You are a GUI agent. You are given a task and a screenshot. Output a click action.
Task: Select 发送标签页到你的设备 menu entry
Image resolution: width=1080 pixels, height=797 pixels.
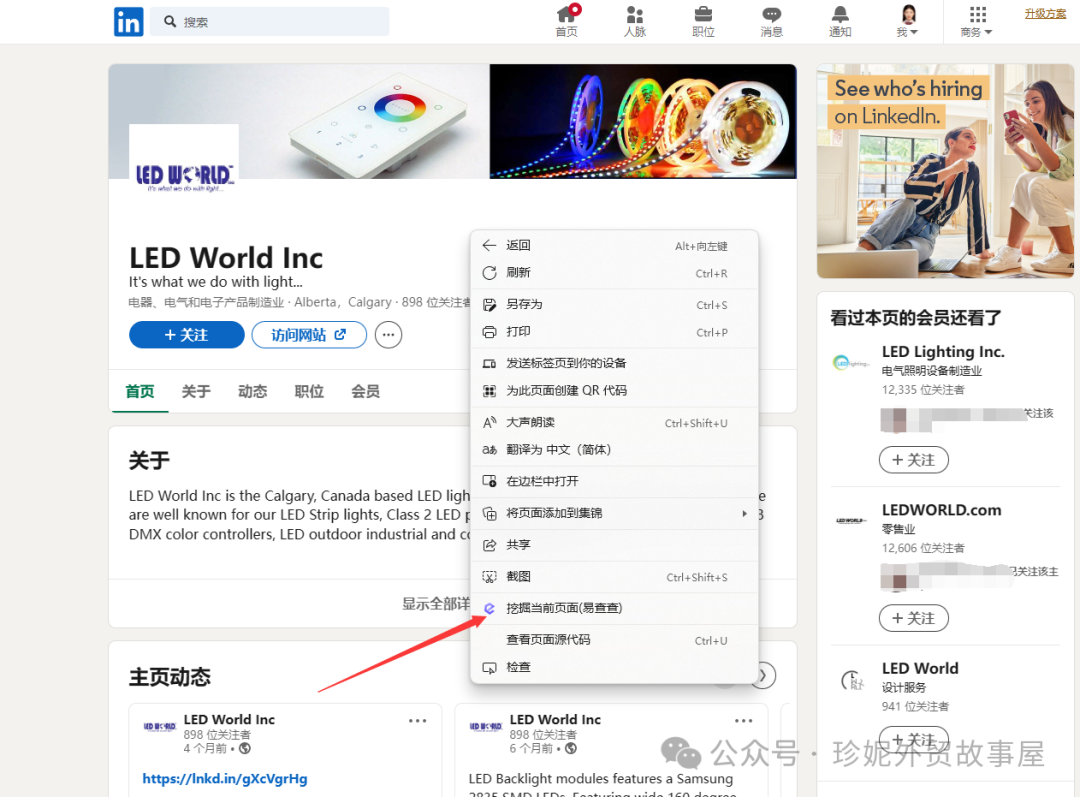[x=614, y=363]
